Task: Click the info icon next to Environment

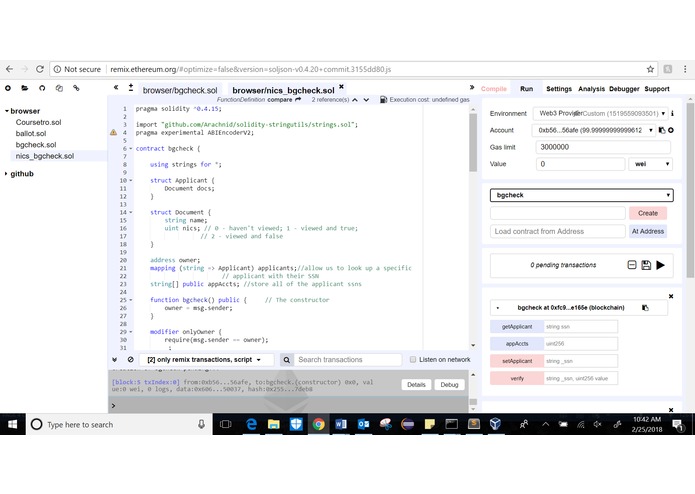Action: pos(672,113)
